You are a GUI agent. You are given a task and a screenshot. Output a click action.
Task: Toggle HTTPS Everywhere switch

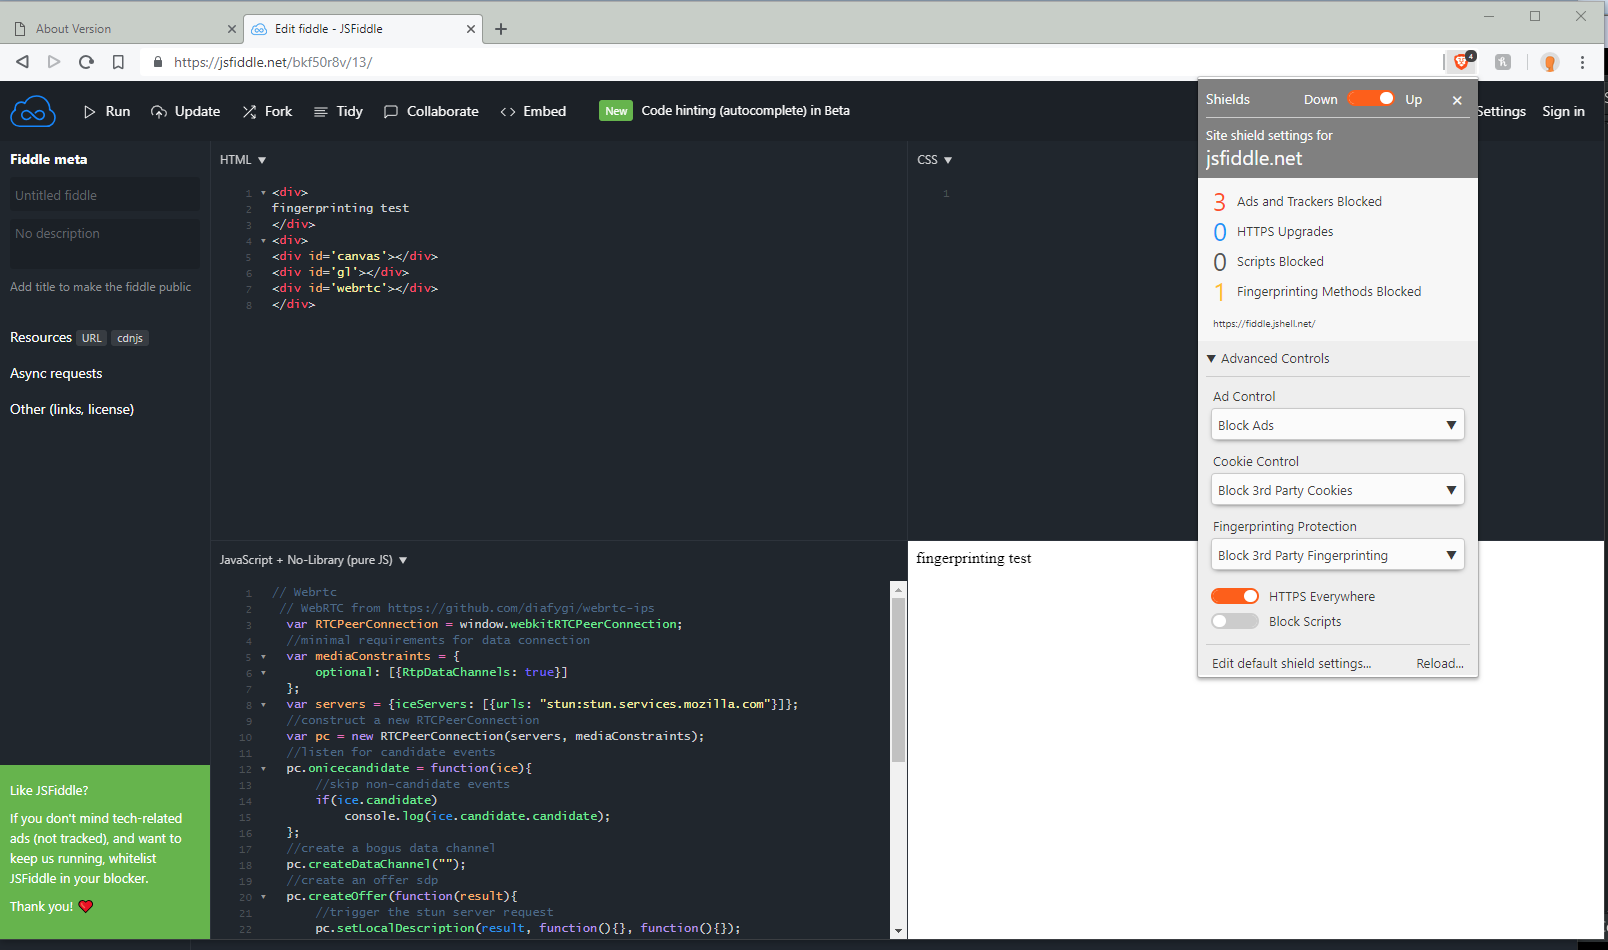1235,596
